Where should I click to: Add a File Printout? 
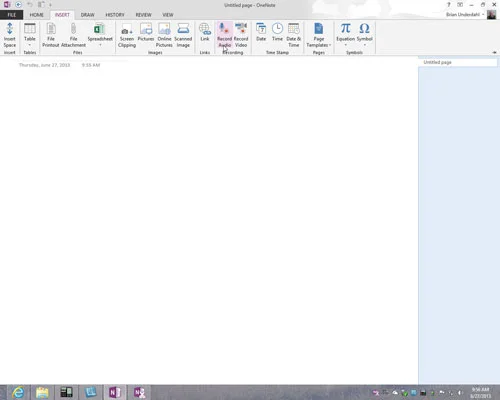(x=51, y=35)
